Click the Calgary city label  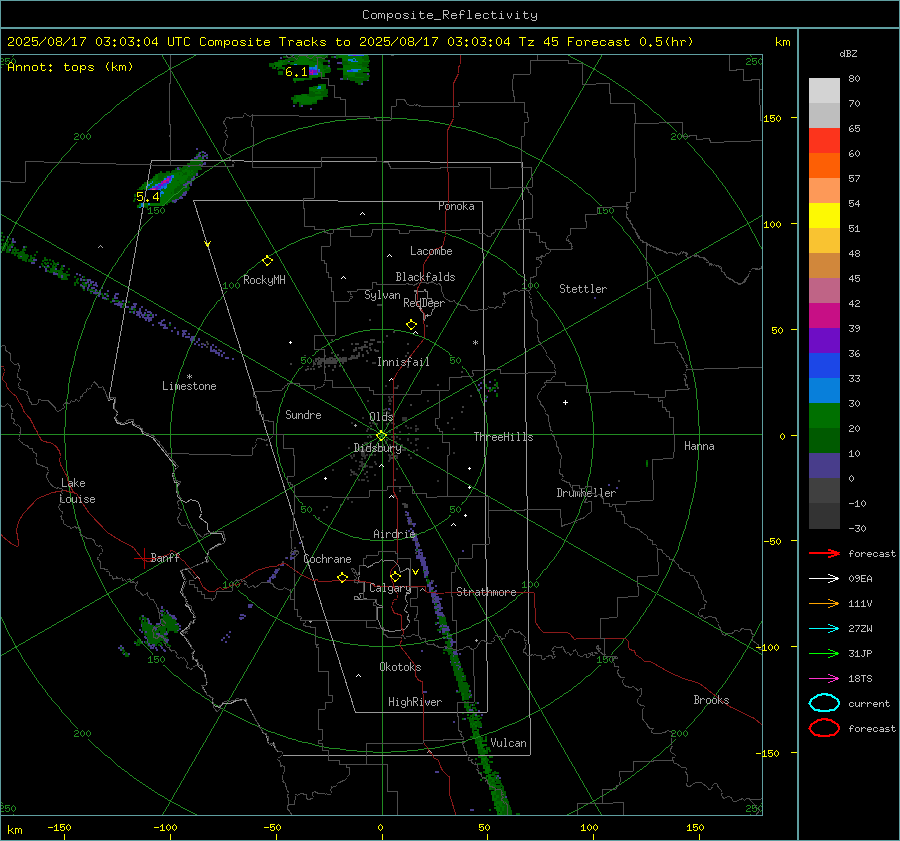pos(390,588)
